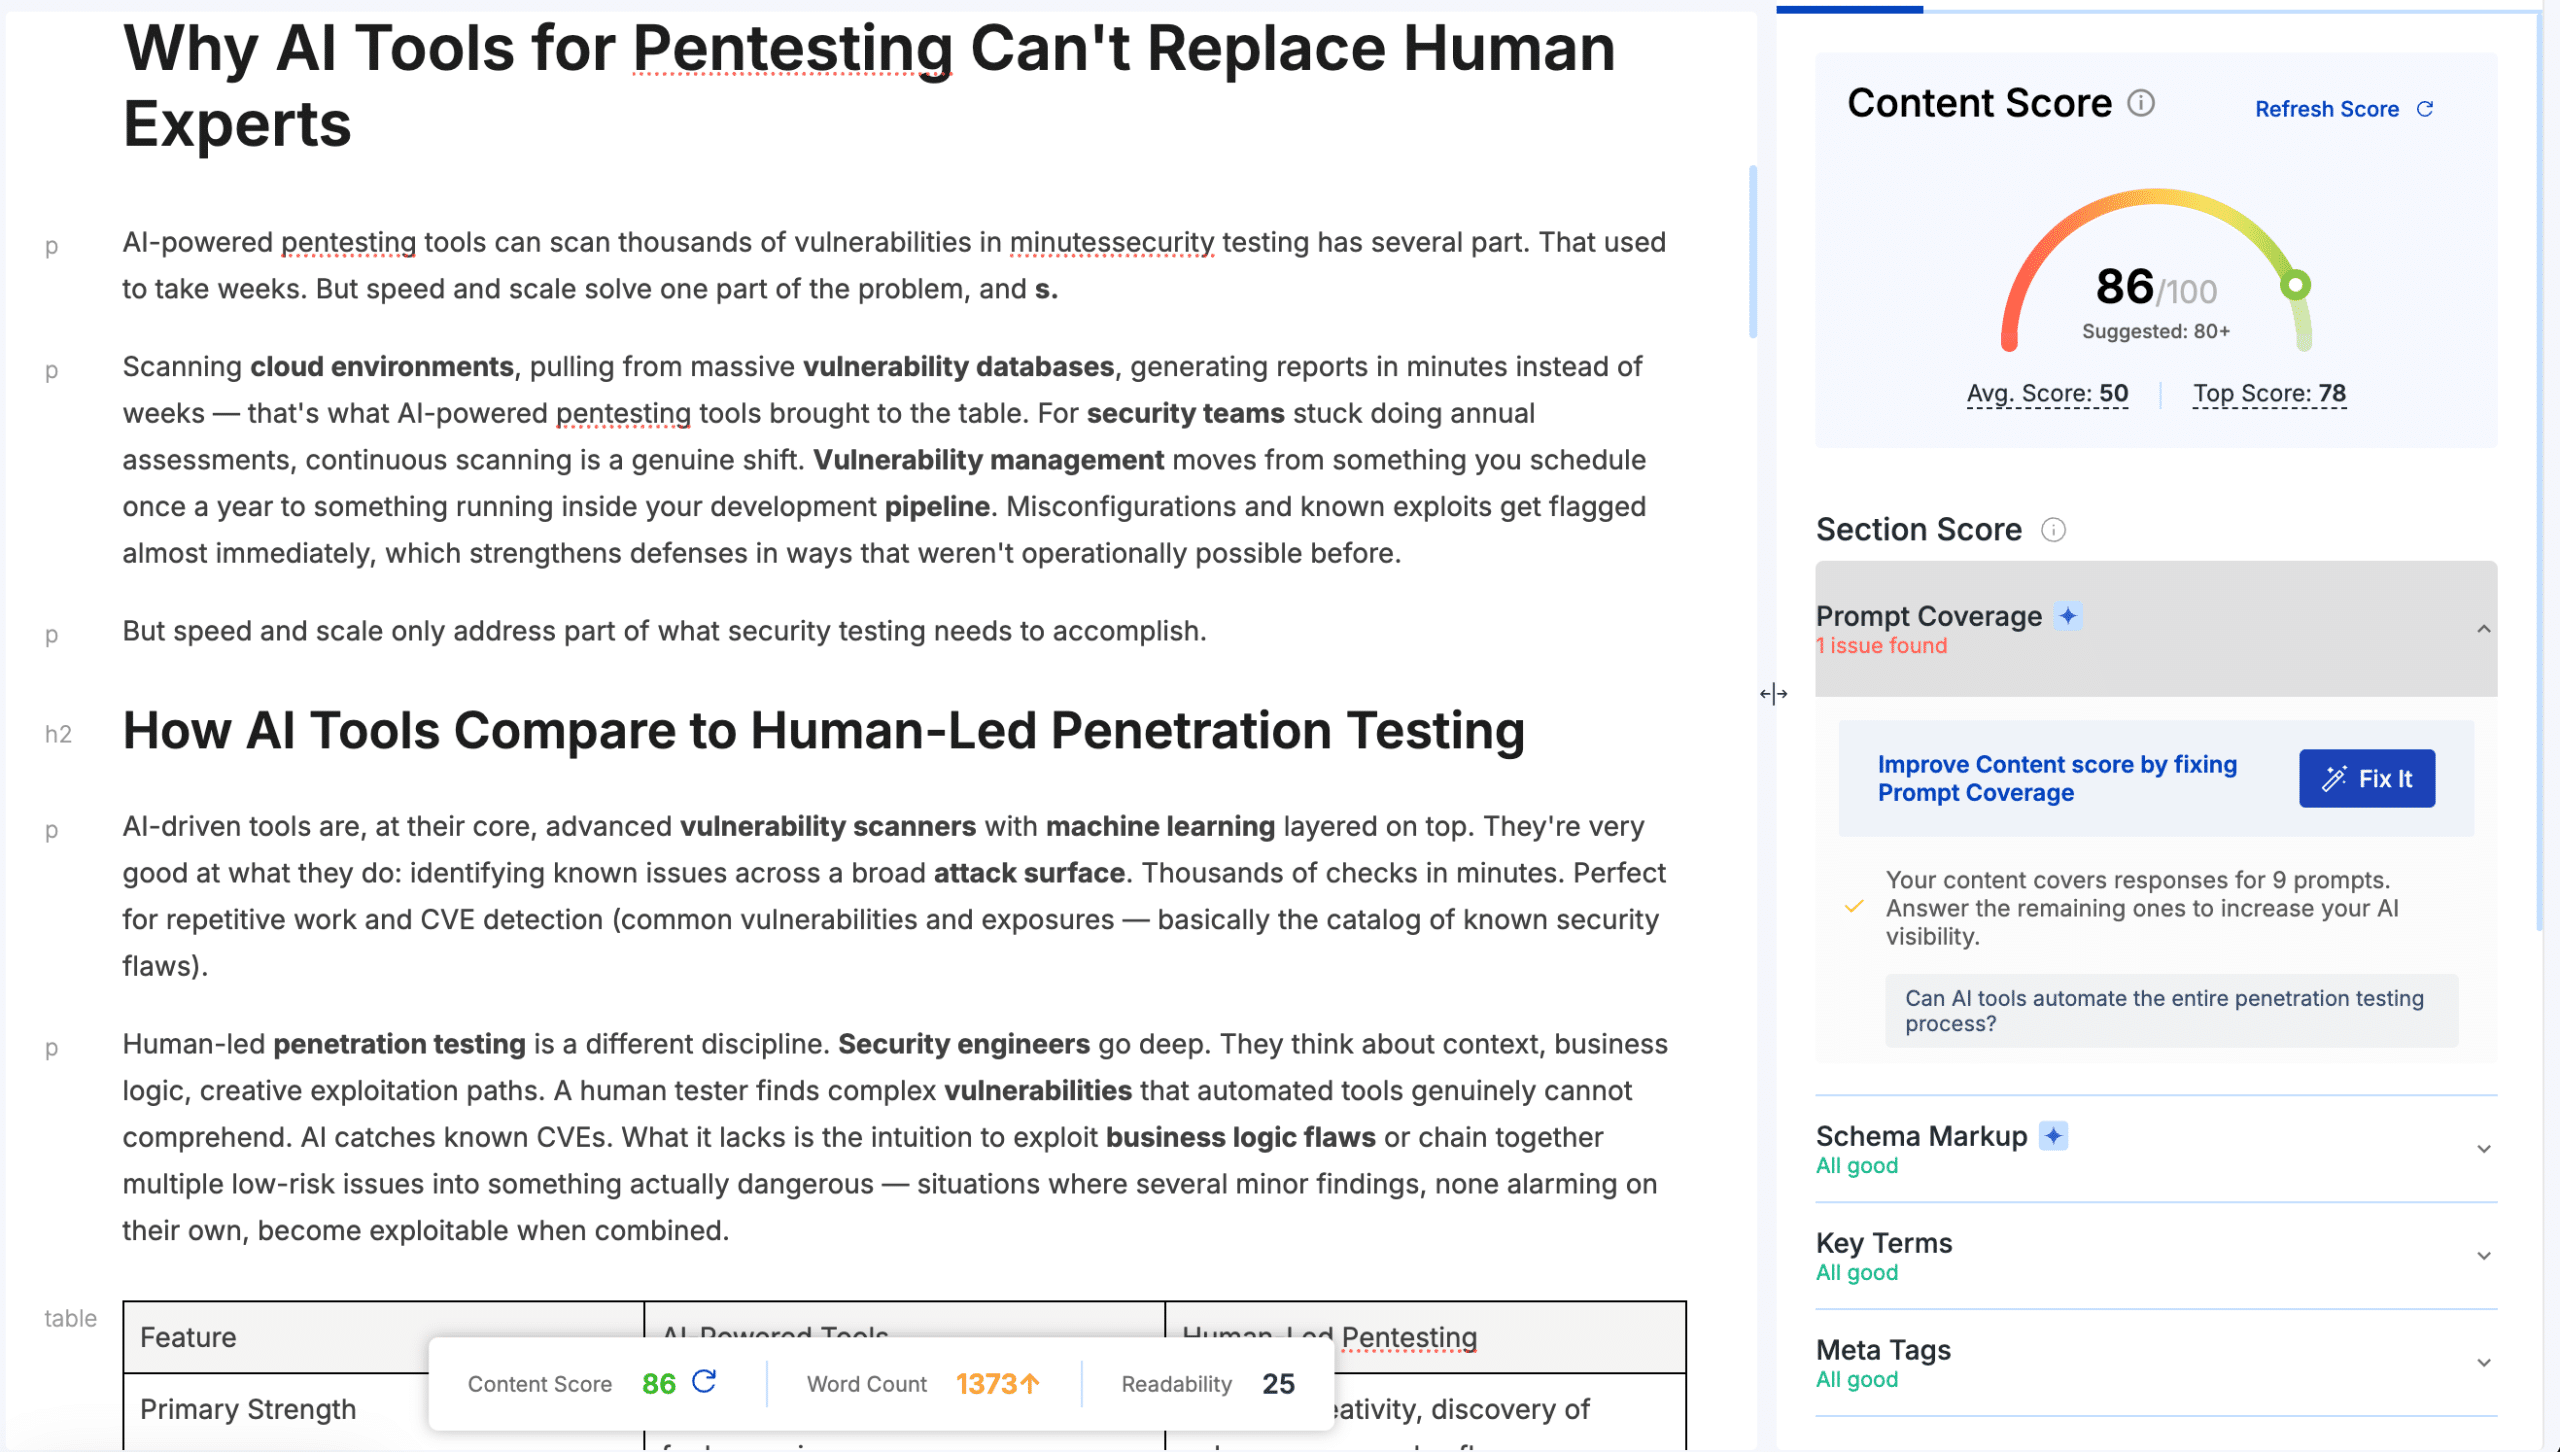Viewport: 2560px width, 1452px height.
Task: Click the Refresh Score link
Action: click(x=2326, y=109)
